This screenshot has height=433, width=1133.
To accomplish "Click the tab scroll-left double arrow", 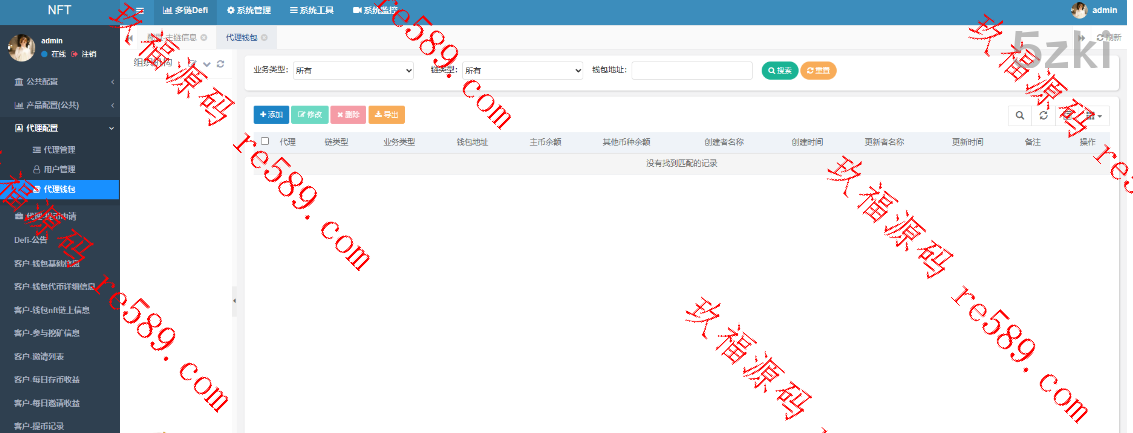I will [x=129, y=37].
